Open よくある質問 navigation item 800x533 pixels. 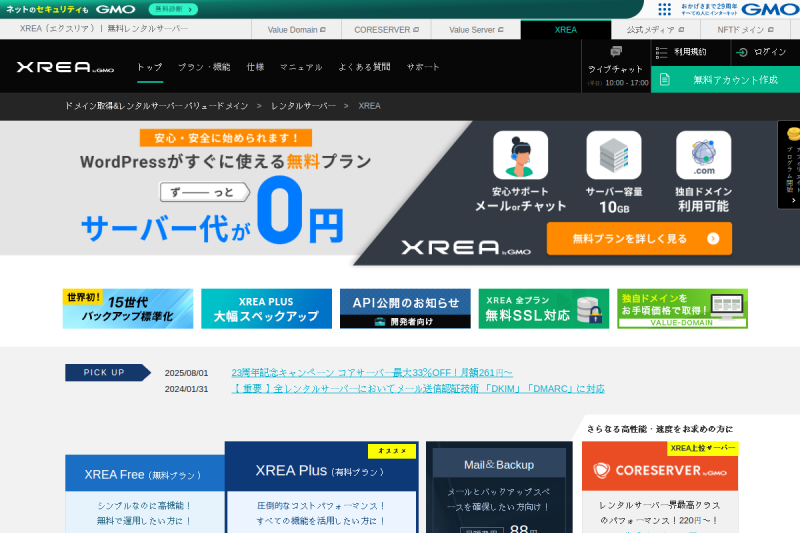point(364,67)
